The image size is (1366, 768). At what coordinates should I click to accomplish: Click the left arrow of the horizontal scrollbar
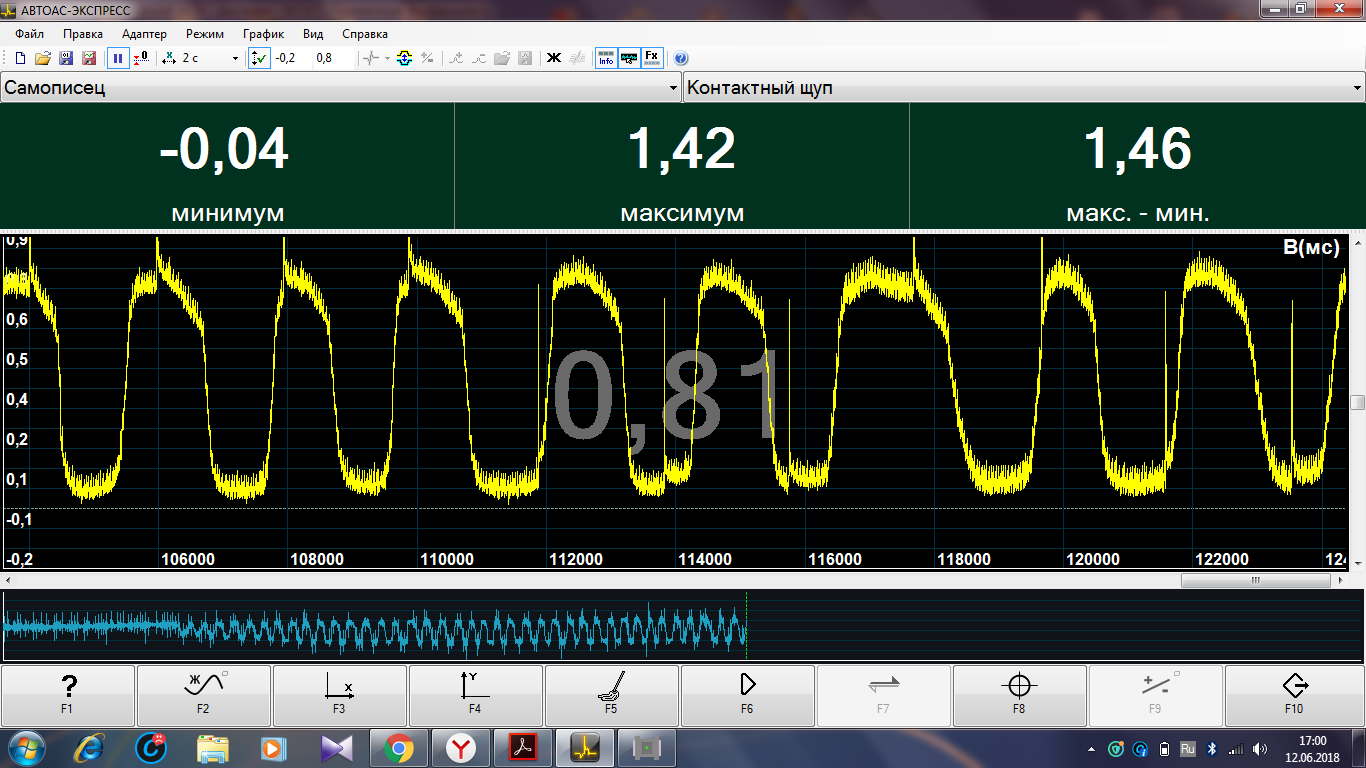(7, 580)
